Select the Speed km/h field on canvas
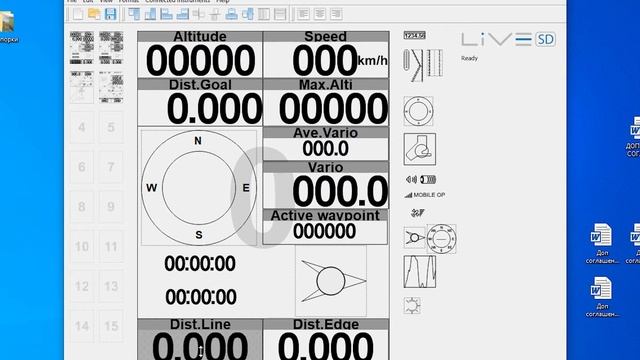Viewport: 640px width, 360px height. 326,54
